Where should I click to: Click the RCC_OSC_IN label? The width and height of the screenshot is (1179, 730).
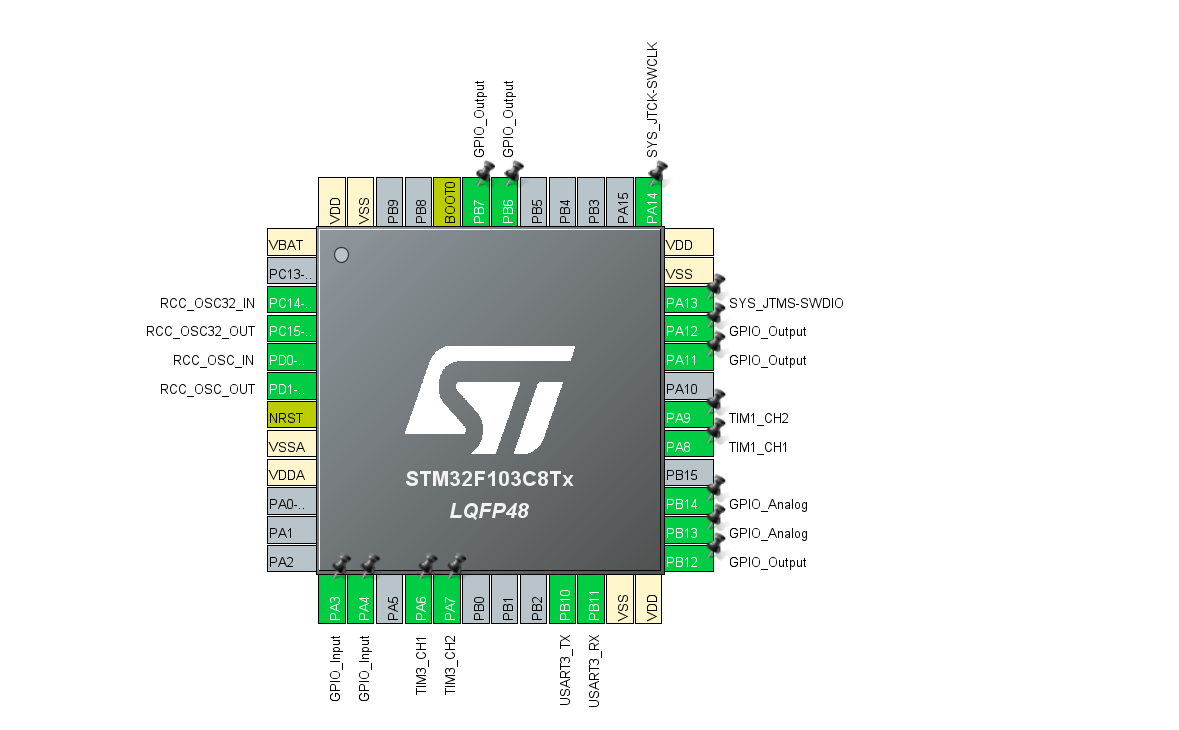pyautogui.click(x=214, y=361)
